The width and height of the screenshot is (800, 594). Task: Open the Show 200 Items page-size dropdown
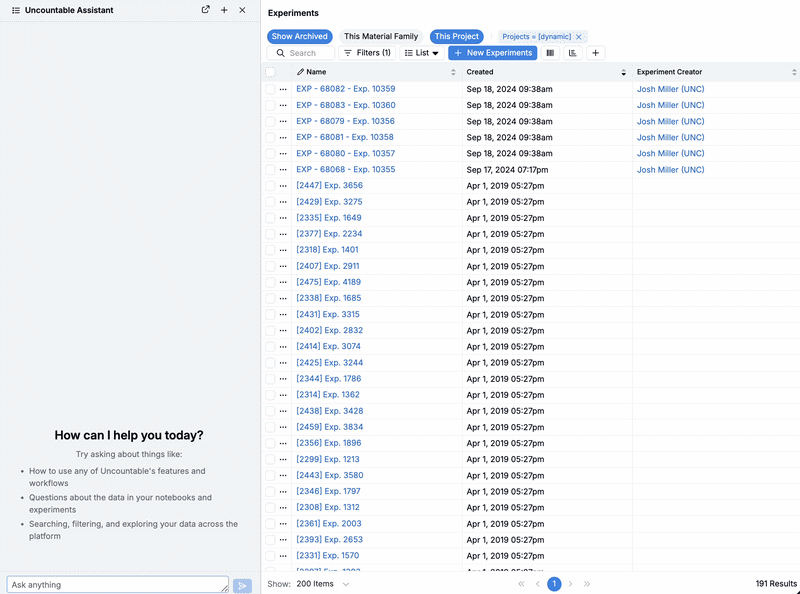pos(322,583)
